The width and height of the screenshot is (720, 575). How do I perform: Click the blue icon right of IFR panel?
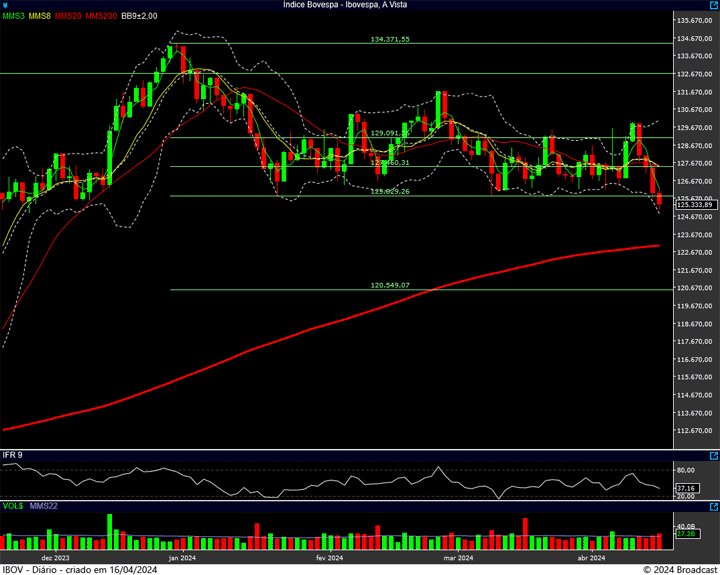[x=713, y=455]
